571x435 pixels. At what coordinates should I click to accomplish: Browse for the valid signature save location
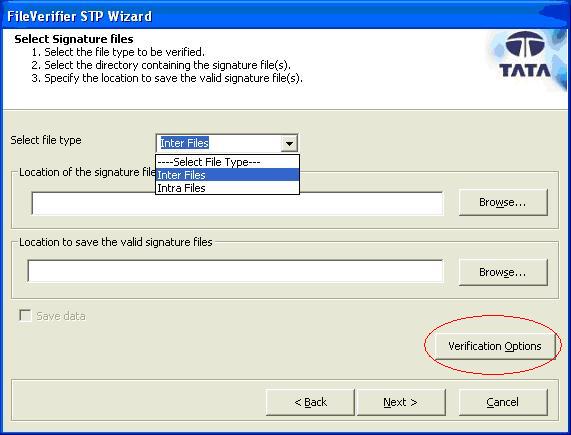tap(503, 272)
